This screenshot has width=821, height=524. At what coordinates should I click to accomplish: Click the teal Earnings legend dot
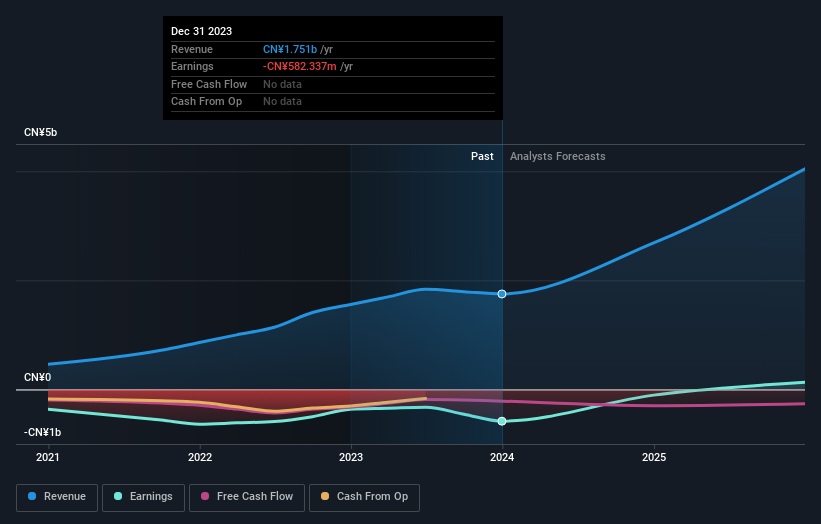118,496
